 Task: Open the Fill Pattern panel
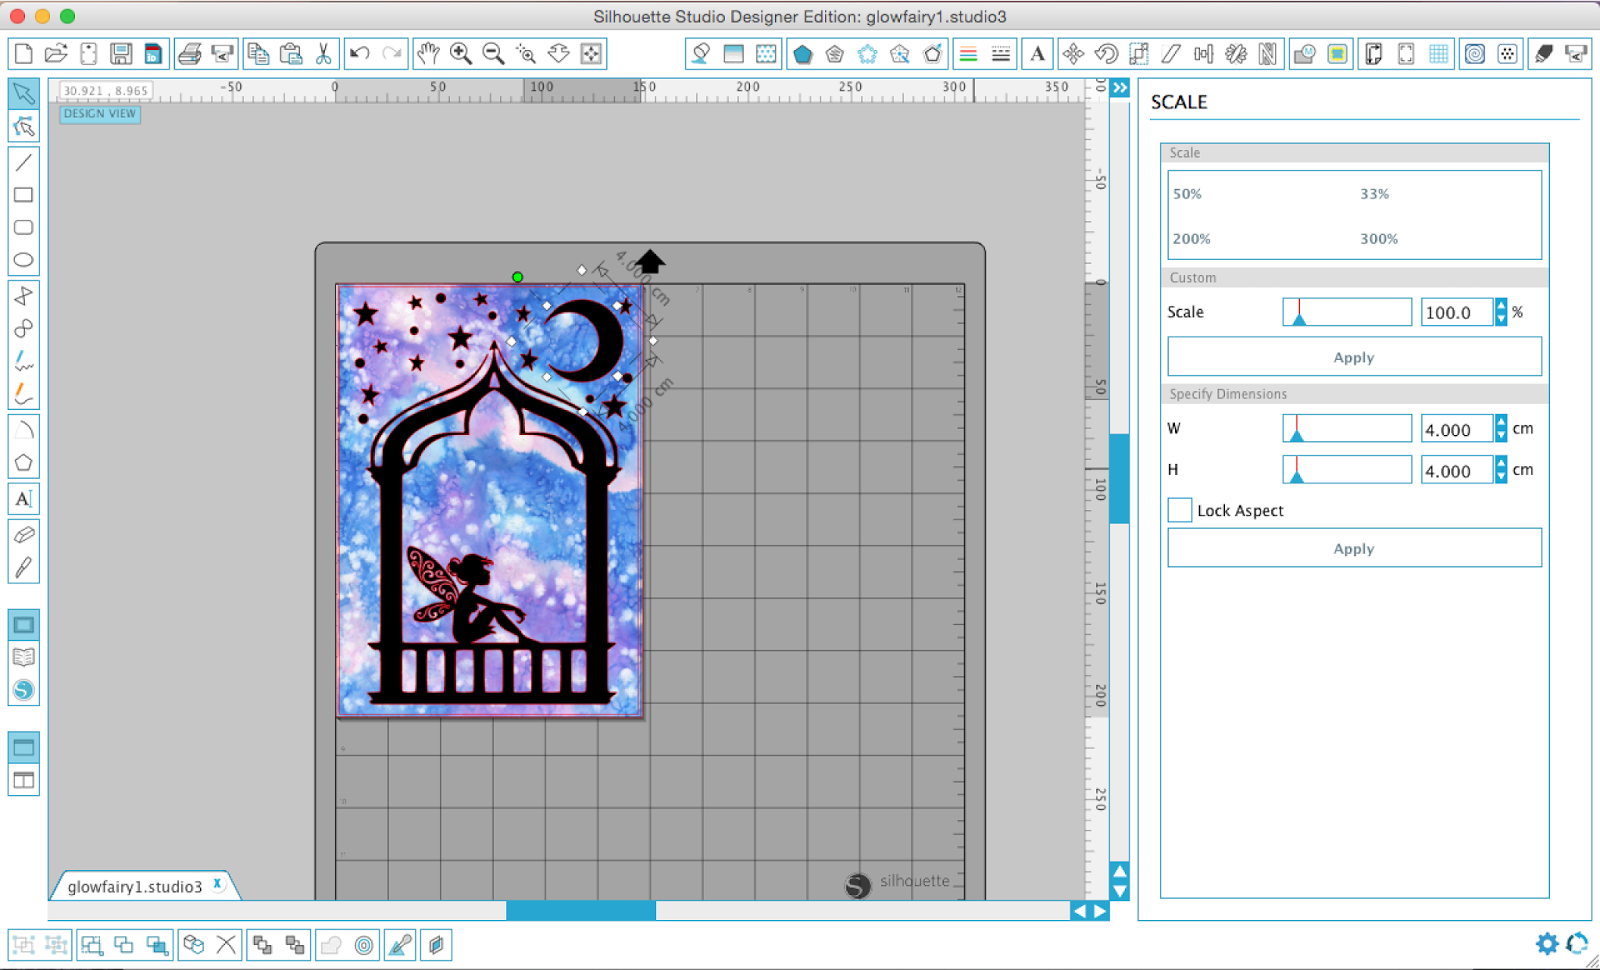point(766,54)
